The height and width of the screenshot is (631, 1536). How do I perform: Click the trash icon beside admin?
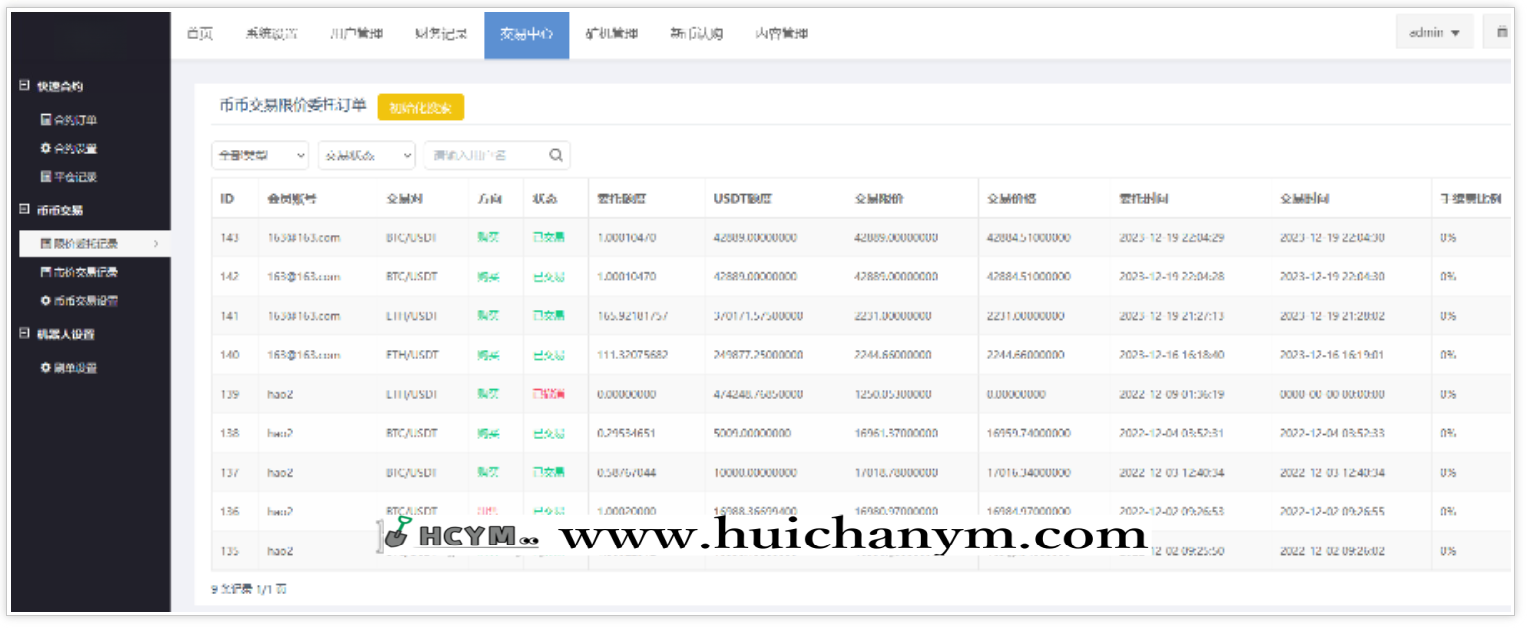coord(1501,33)
